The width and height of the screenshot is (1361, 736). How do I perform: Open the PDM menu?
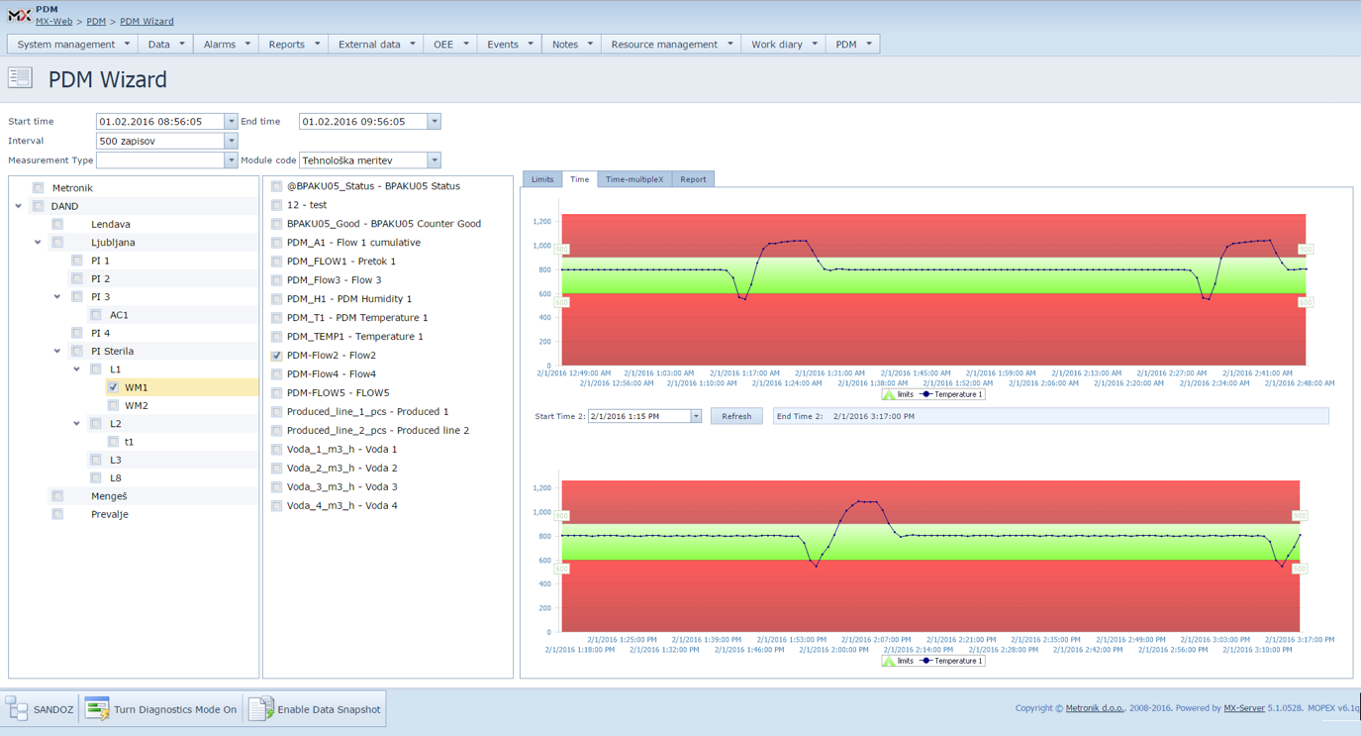click(853, 44)
